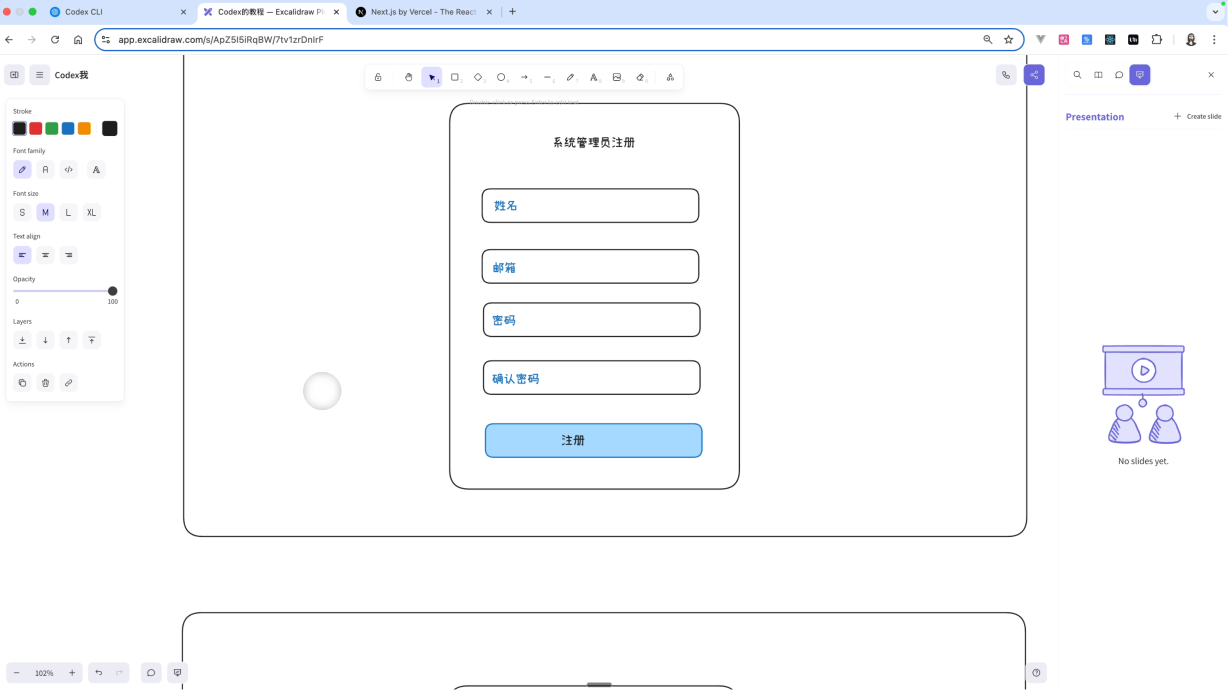Select the Insert image tool

(617, 77)
